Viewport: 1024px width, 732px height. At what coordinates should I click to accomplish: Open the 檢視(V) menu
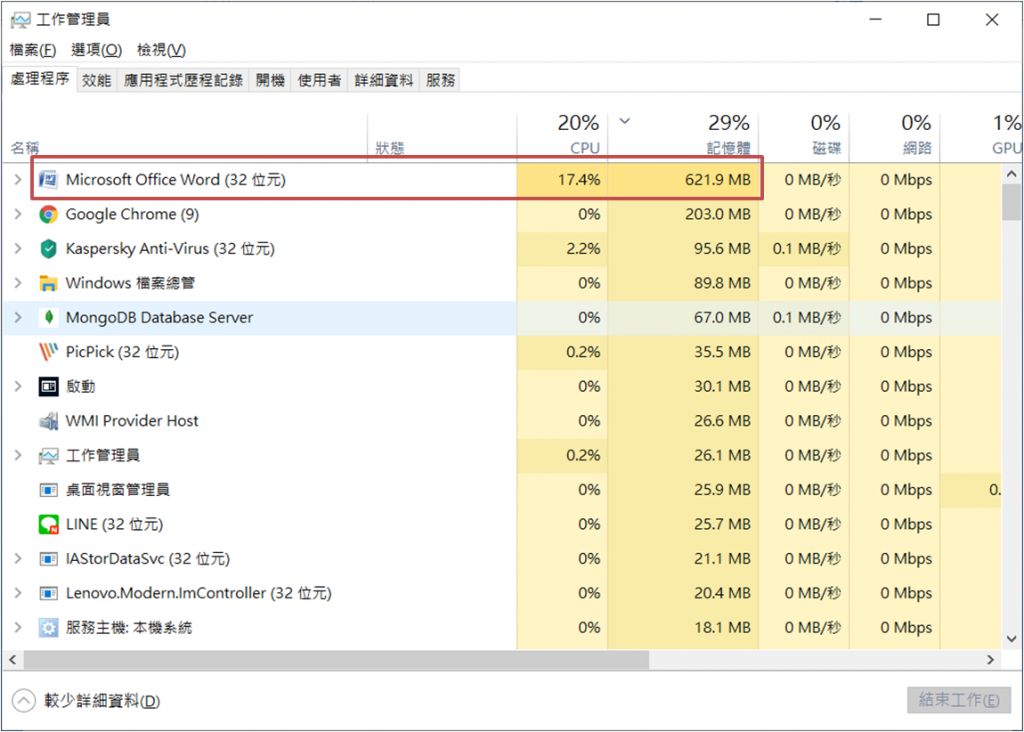pos(161,50)
